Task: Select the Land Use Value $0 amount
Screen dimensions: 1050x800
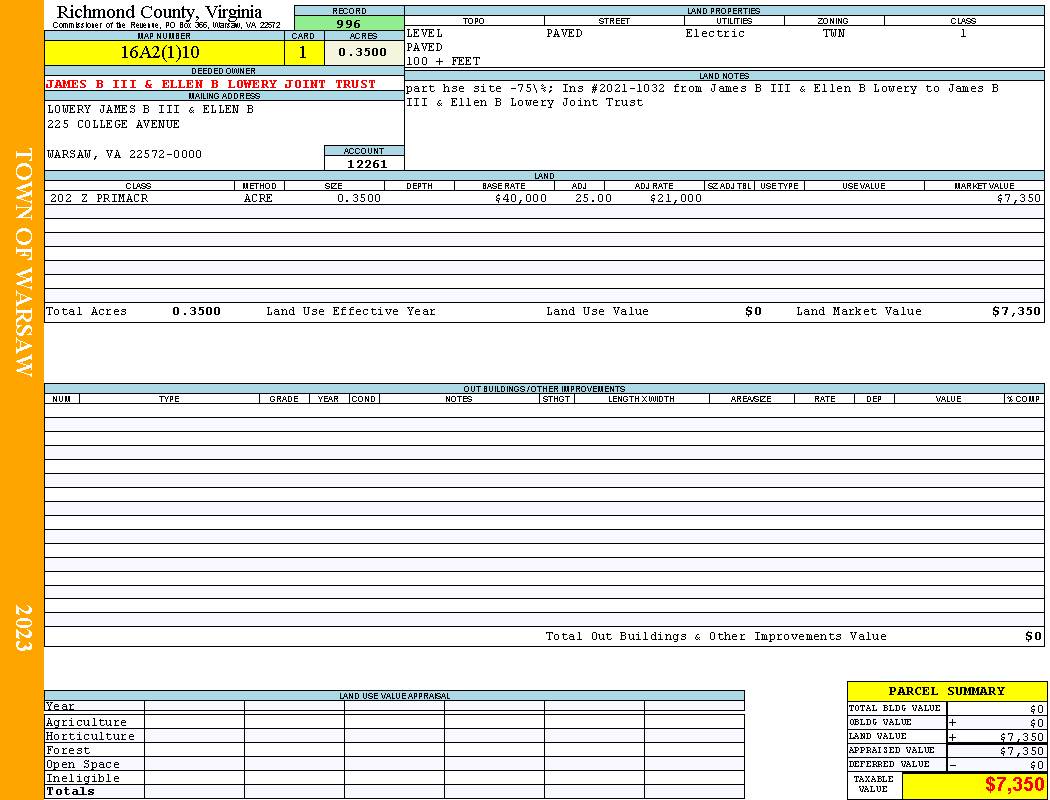Action: (x=753, y=311)
